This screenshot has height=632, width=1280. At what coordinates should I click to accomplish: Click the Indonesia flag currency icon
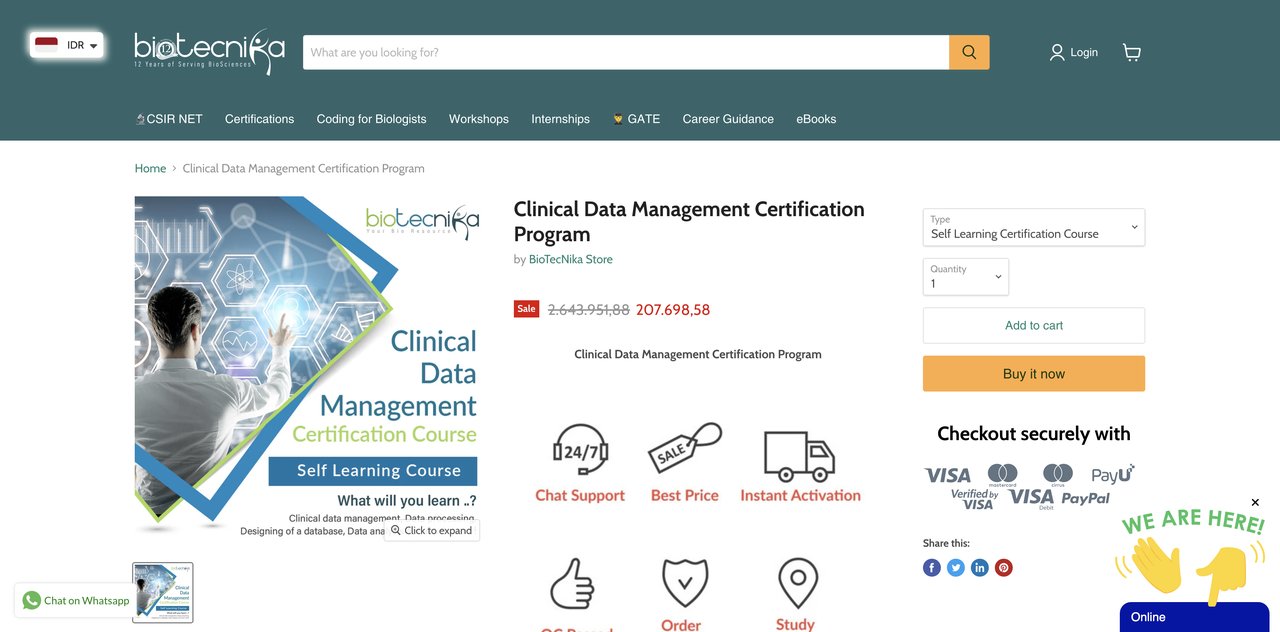[x=46, y=45]
